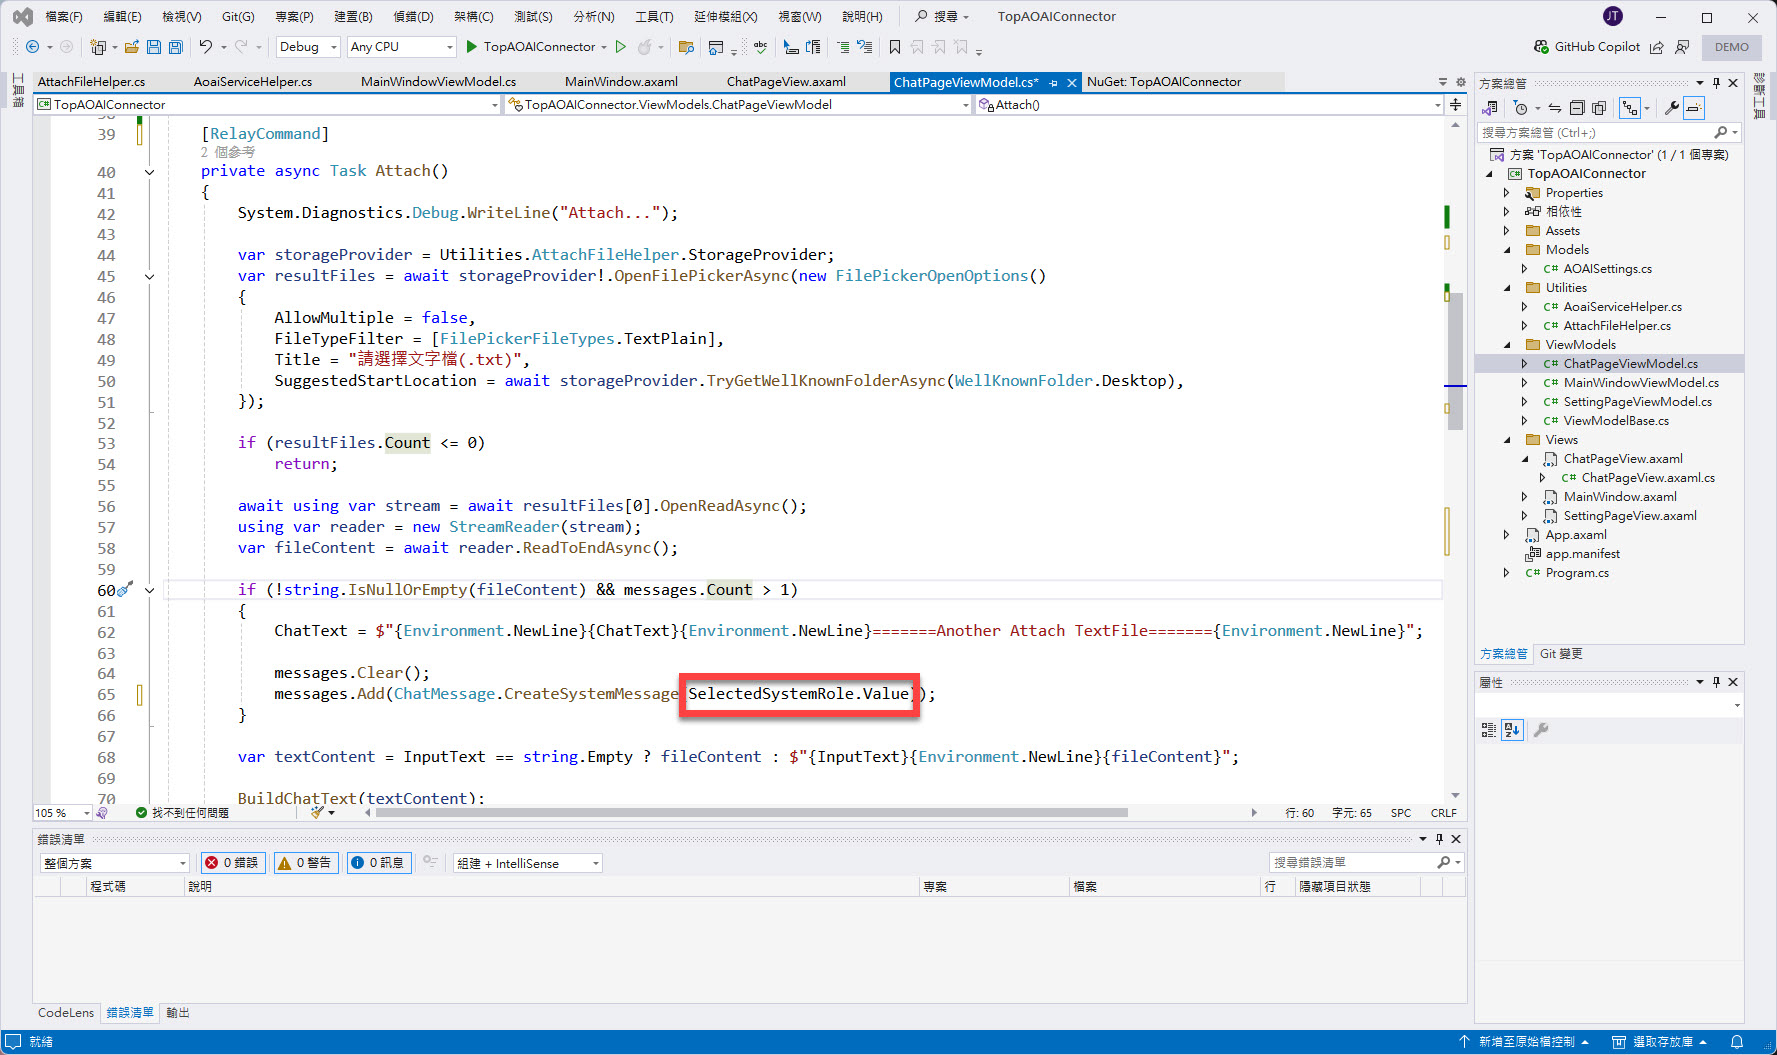Open the 組建 + IntelliSense dropdown
1777x1055 pixels.
[x=527, y=863]
